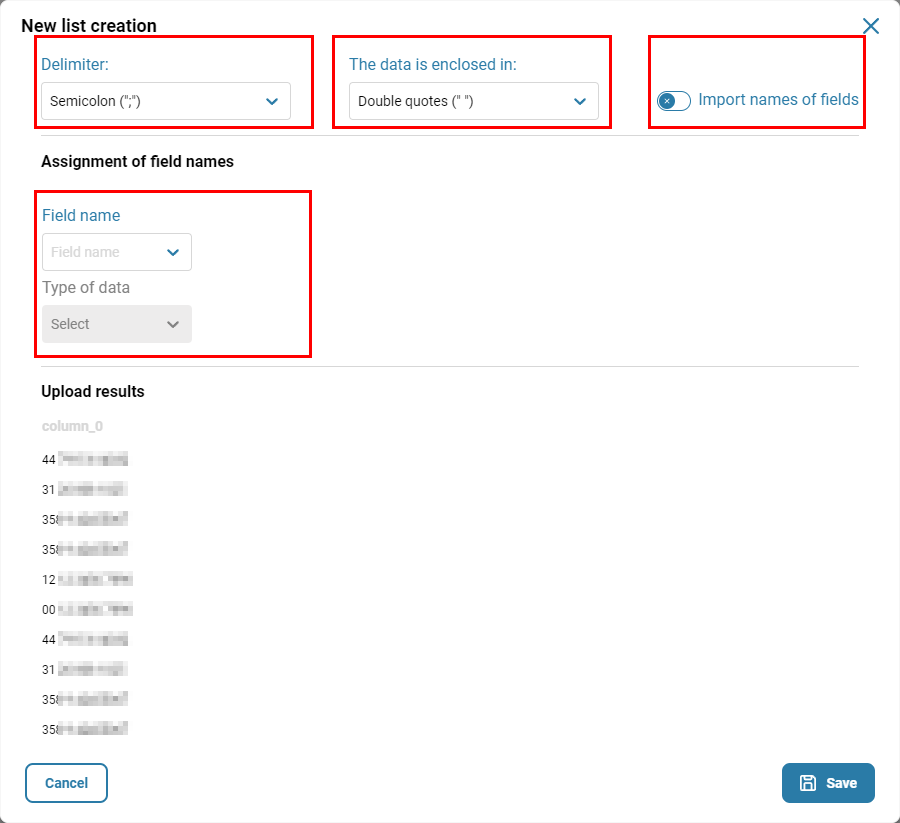Click the row starting with 12
Screen dimensions: 900x823
pyautogui.click(x=87, y=579)
